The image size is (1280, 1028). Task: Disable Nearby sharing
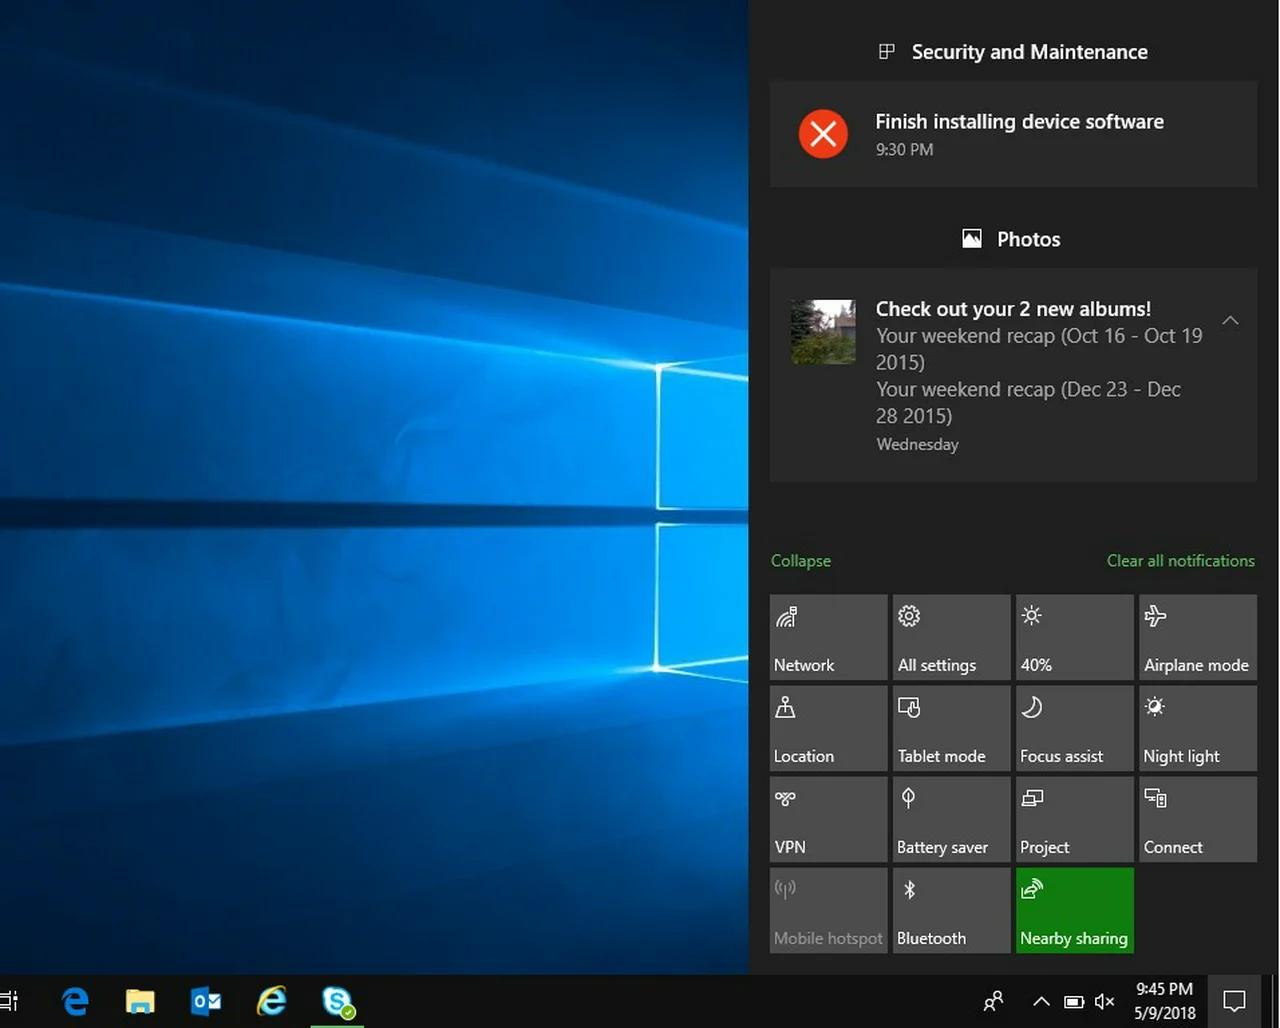1074,910
